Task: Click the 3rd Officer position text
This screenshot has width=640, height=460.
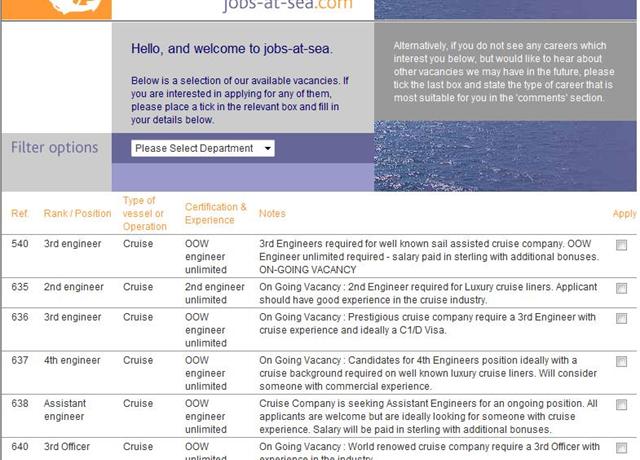Action: click(67, 447)
